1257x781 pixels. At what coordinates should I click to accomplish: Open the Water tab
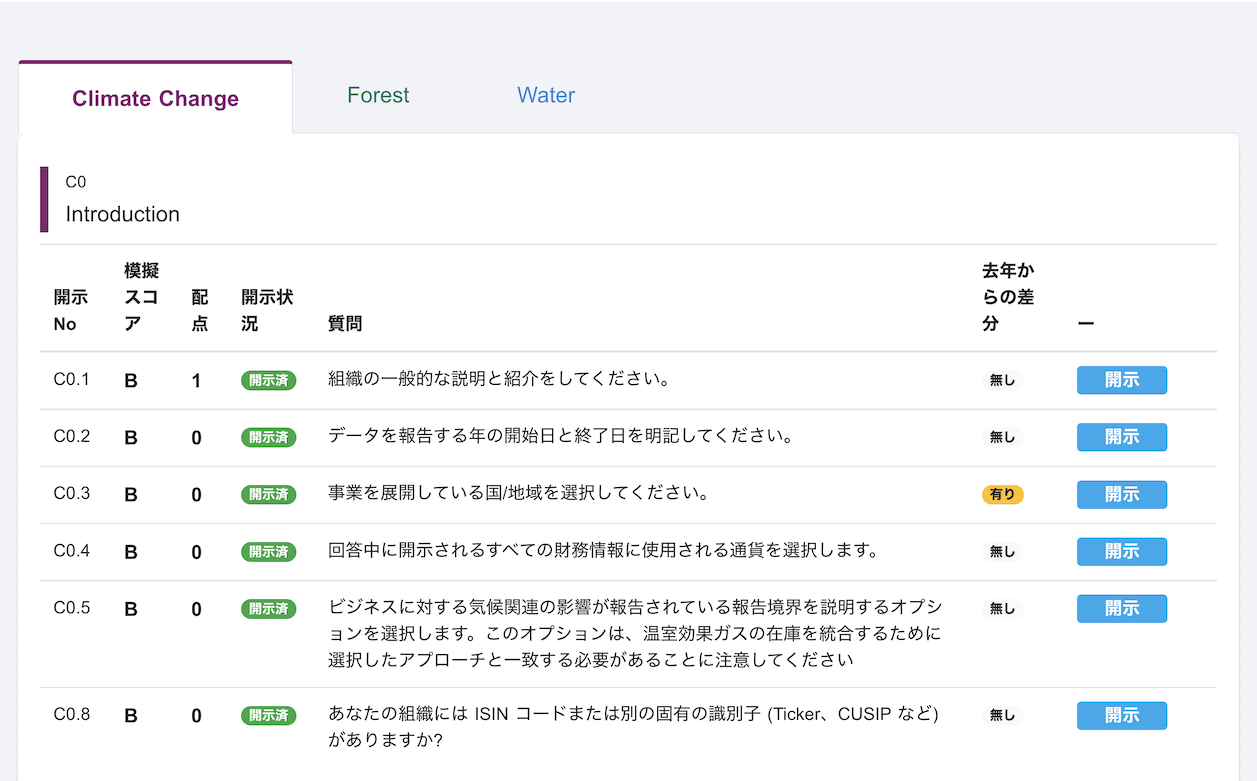[545, 95]
